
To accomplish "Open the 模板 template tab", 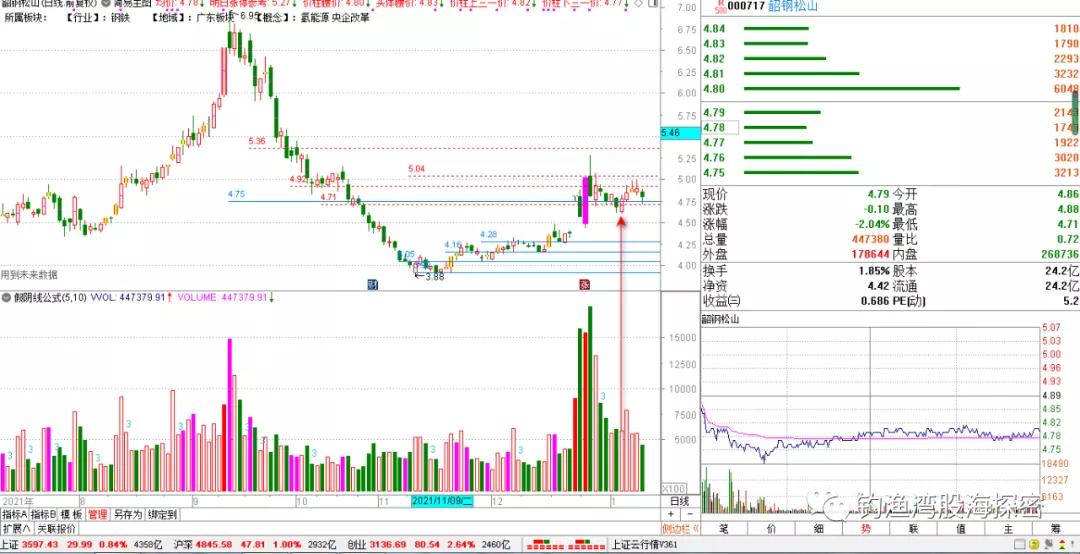I will coord(72,515).
